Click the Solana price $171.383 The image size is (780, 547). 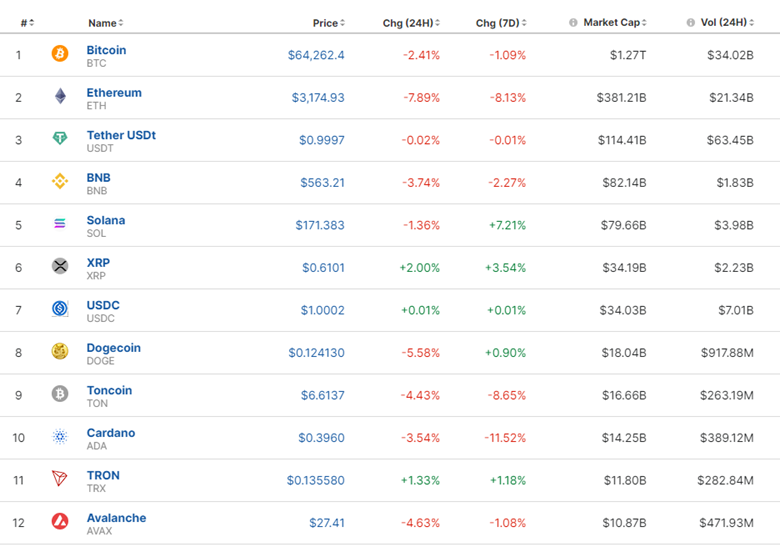[x=320, y=225]
